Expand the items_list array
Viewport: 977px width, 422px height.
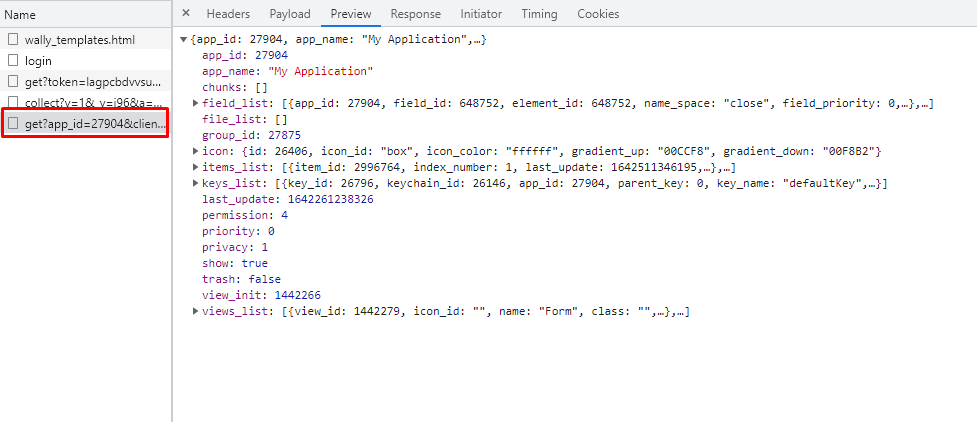pos(195,167)
